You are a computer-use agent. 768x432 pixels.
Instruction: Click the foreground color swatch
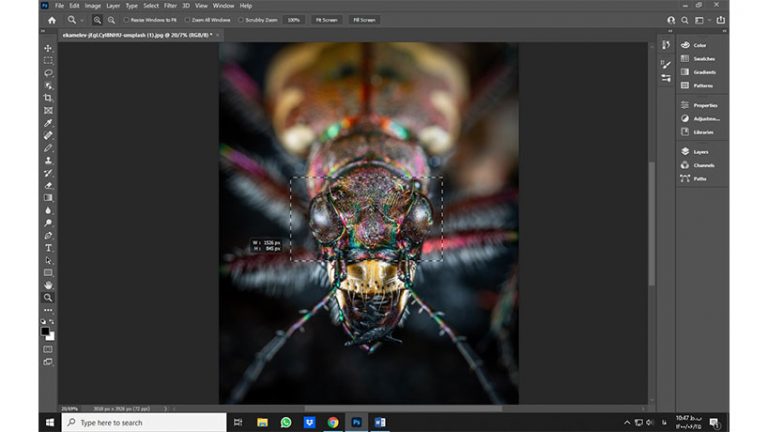click(x=46, y=332)
